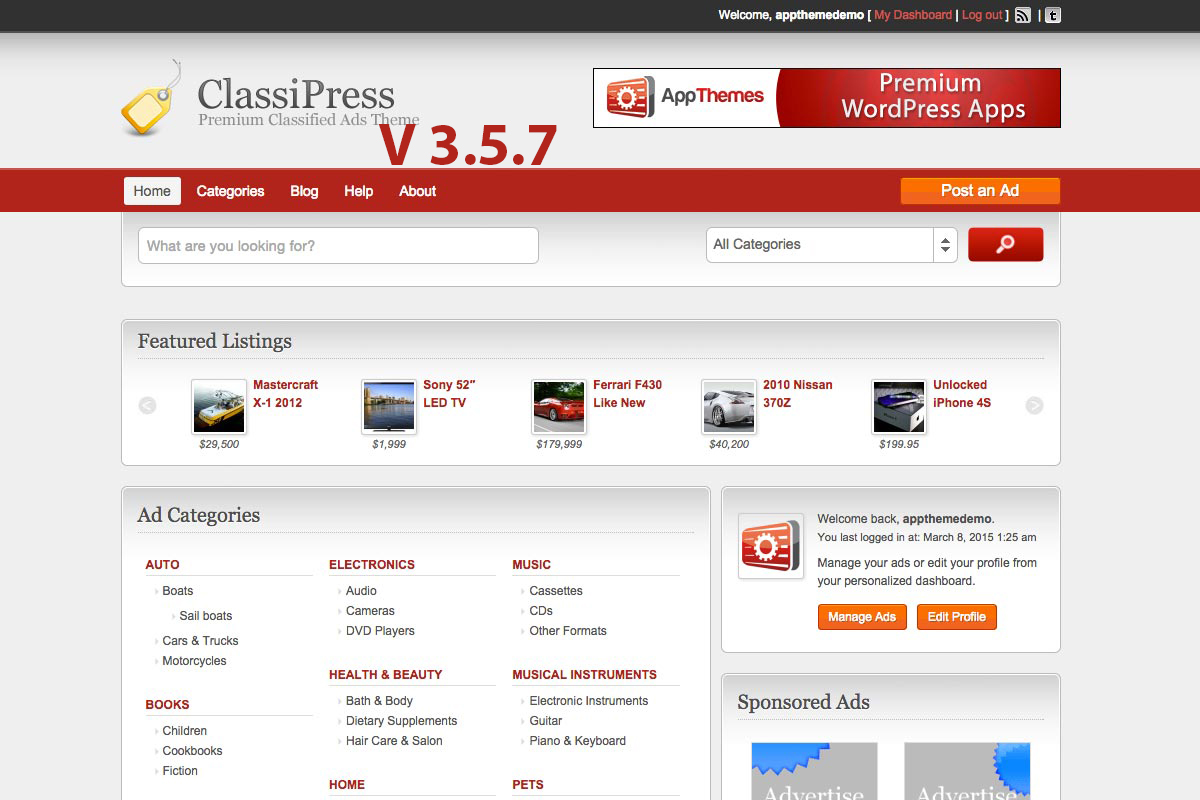The image size is (1200, 800).
Task: Open the AppThemes Premium WordPress Apps banner
Action: click(827, 97)
